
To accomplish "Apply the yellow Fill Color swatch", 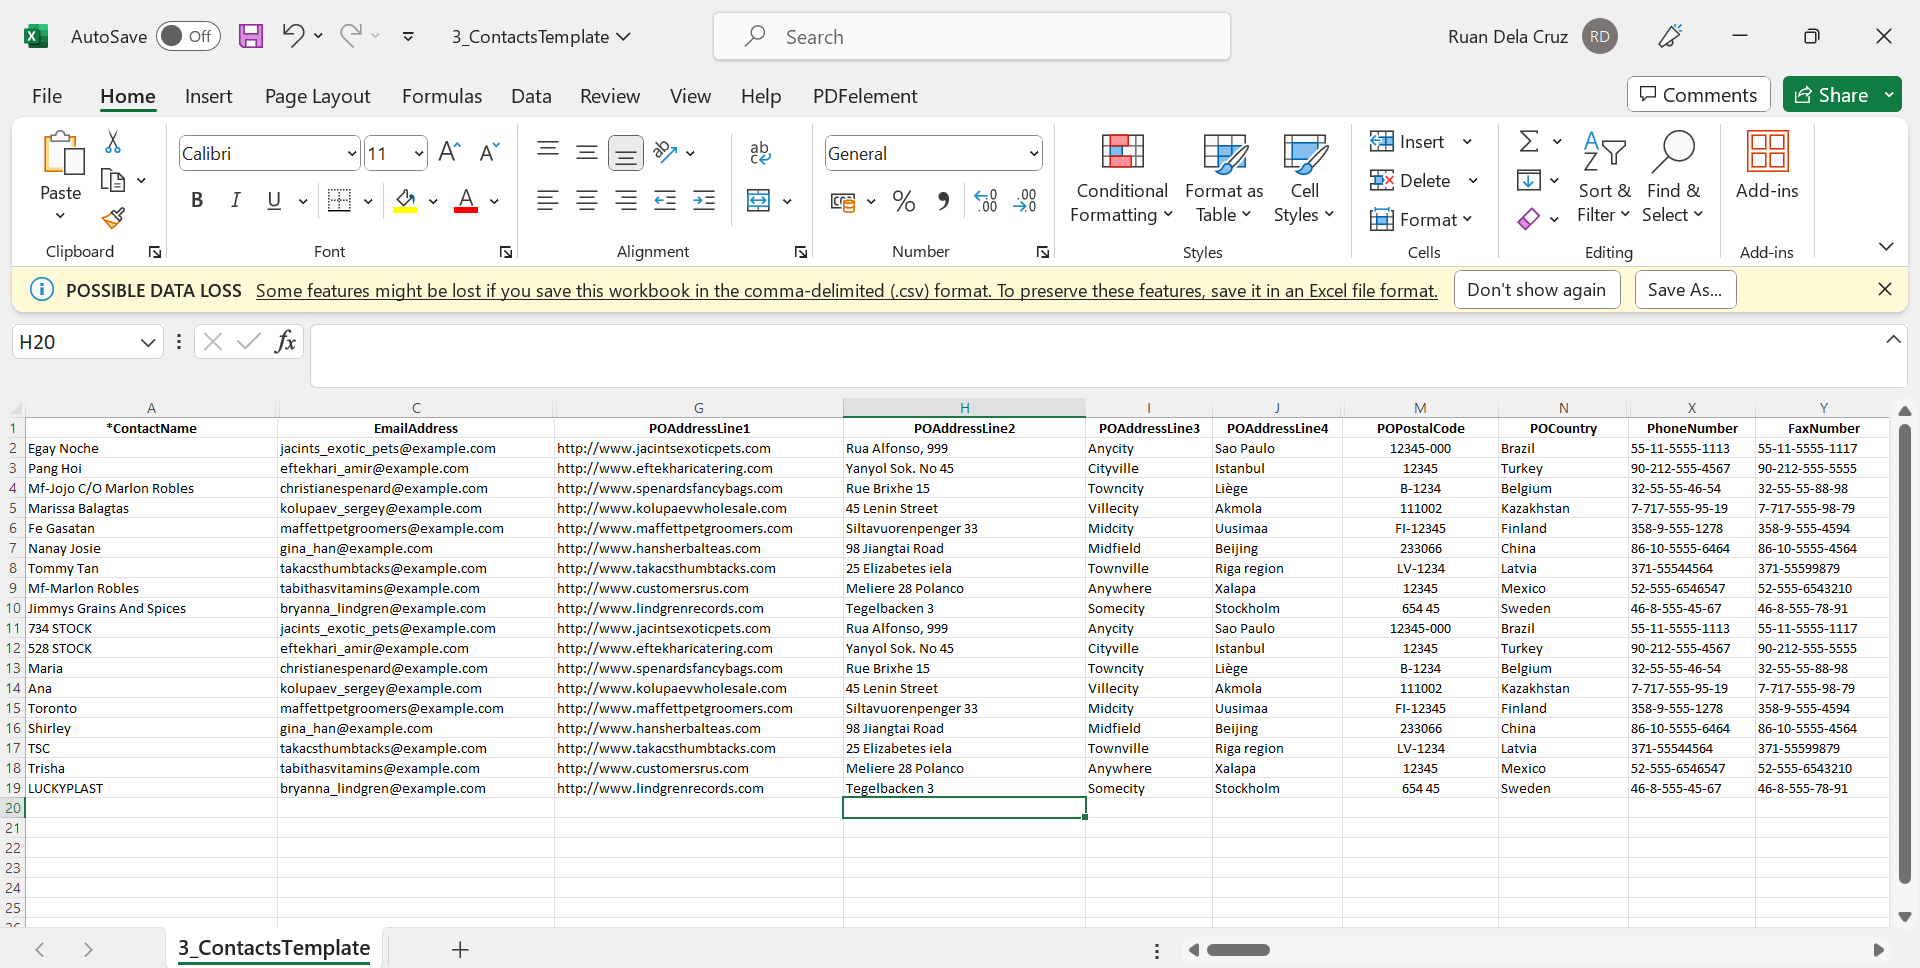I will (x=405, y=201).
